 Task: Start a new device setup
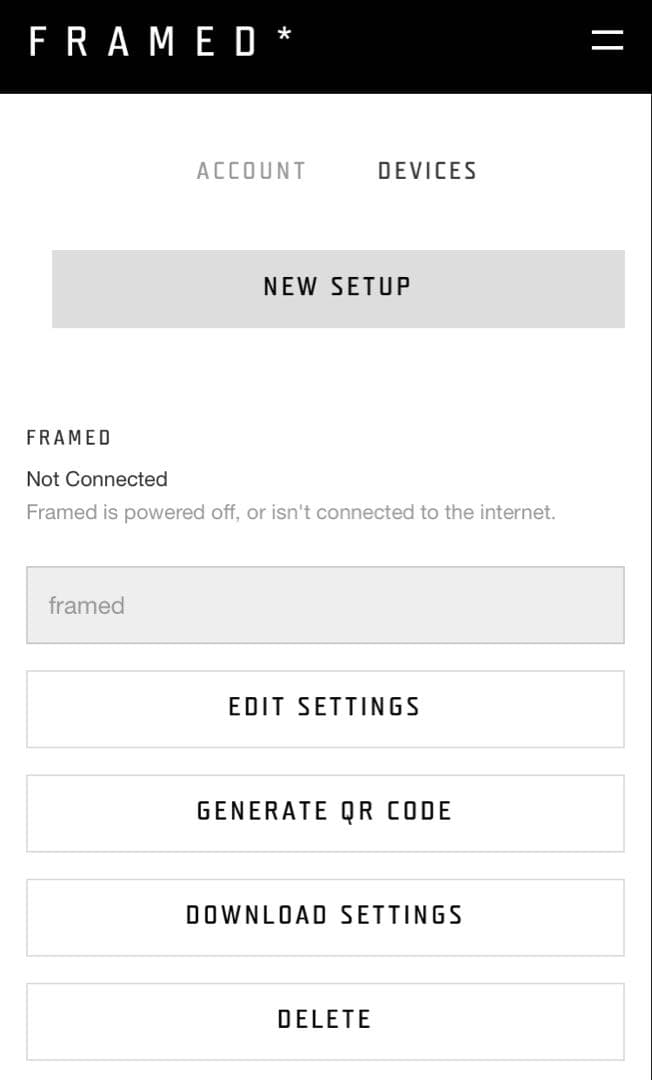338,288
